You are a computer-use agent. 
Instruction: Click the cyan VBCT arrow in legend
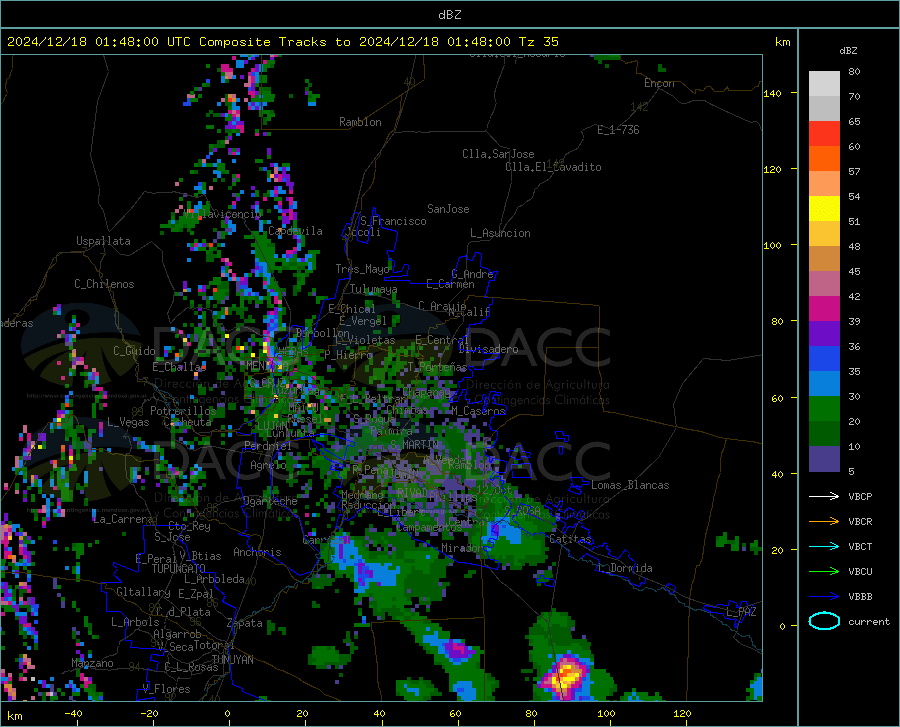tap(824, 546)
